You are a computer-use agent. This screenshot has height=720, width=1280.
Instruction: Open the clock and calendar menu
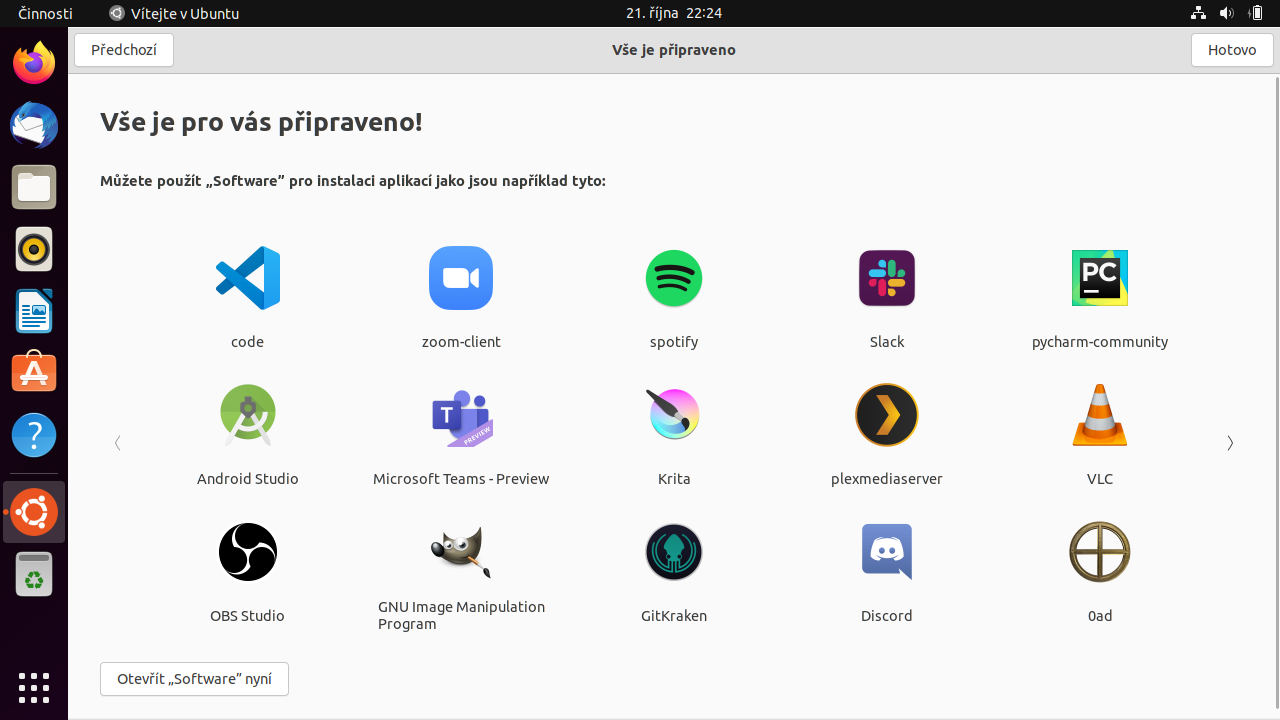pos(673,13)
